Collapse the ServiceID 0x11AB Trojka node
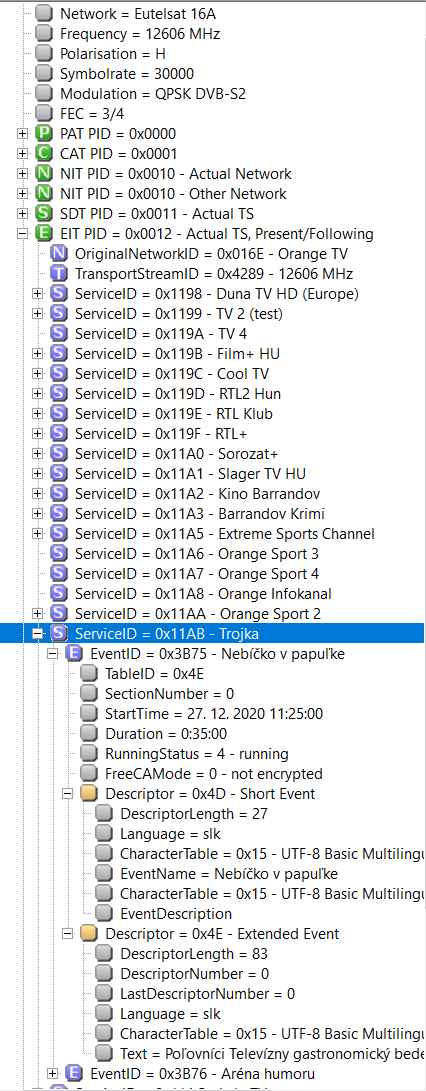Viewport: 426px width, 1091px height. tap(38, 634)
